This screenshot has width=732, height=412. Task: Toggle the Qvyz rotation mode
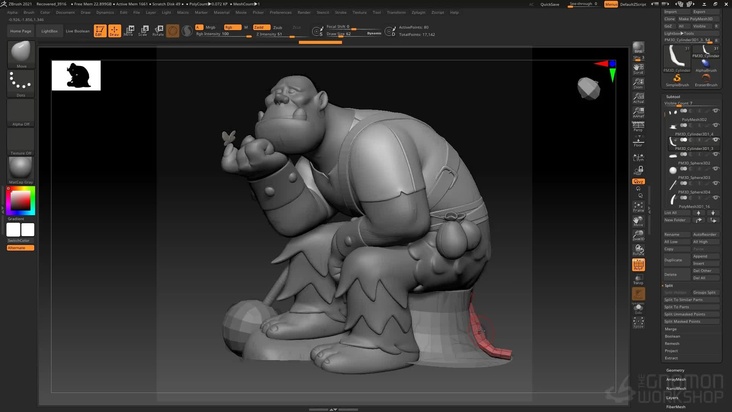638,181
